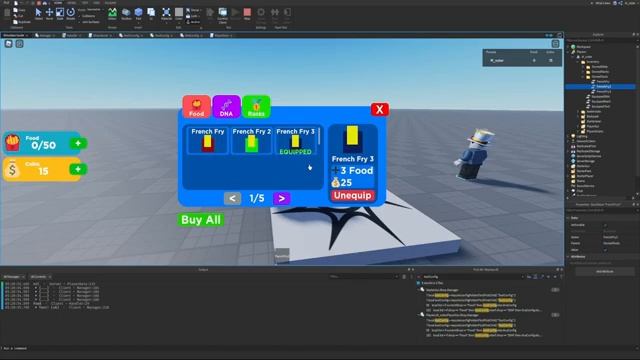Select ServerScriptService in the Explorer
This screenshot has height=360, width=640.
point(589,156)
